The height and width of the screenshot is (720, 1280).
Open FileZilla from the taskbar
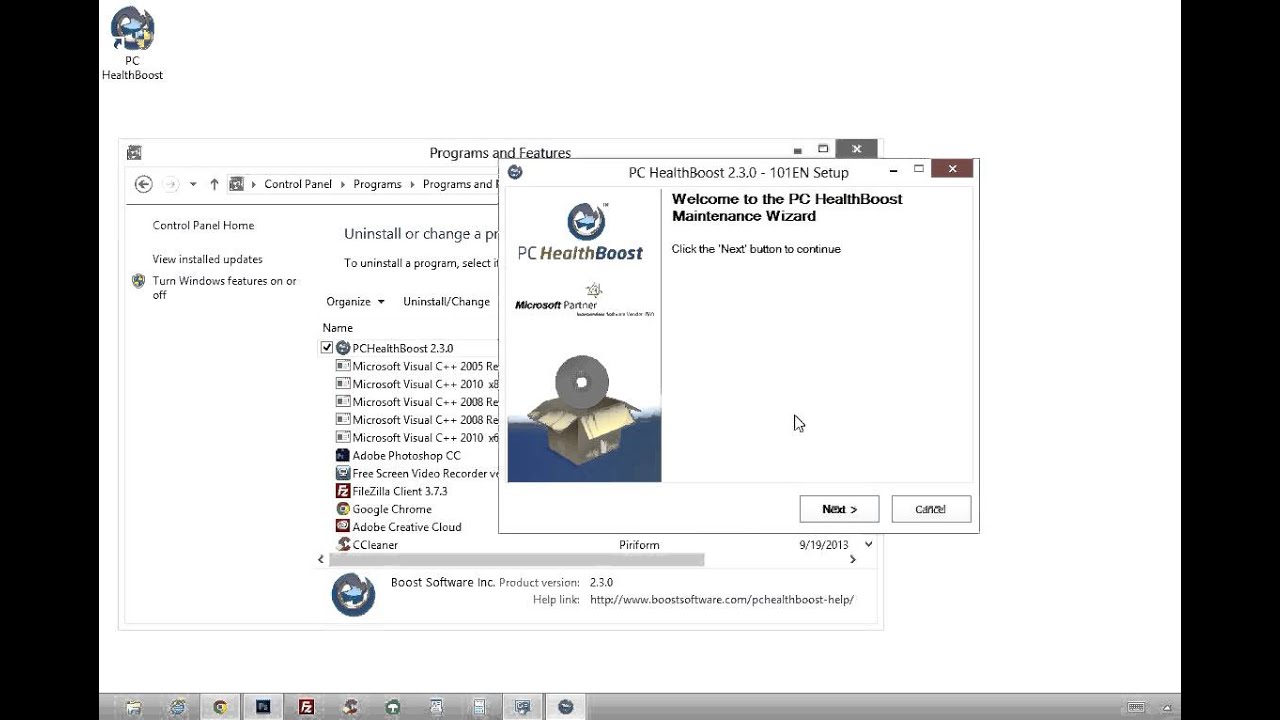pos(307,707)
